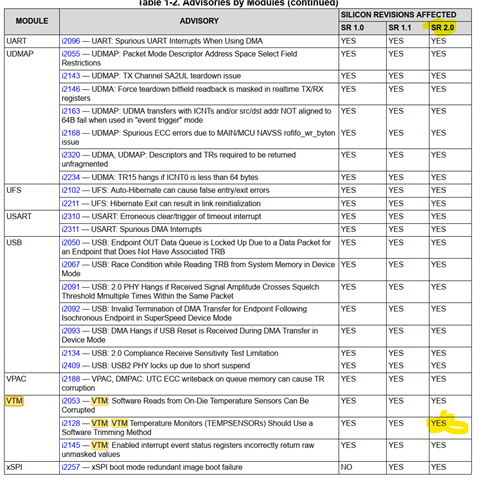Screen dimensions: 483x480
Task: Open advisory link i2234
Action: coord(71,177)
